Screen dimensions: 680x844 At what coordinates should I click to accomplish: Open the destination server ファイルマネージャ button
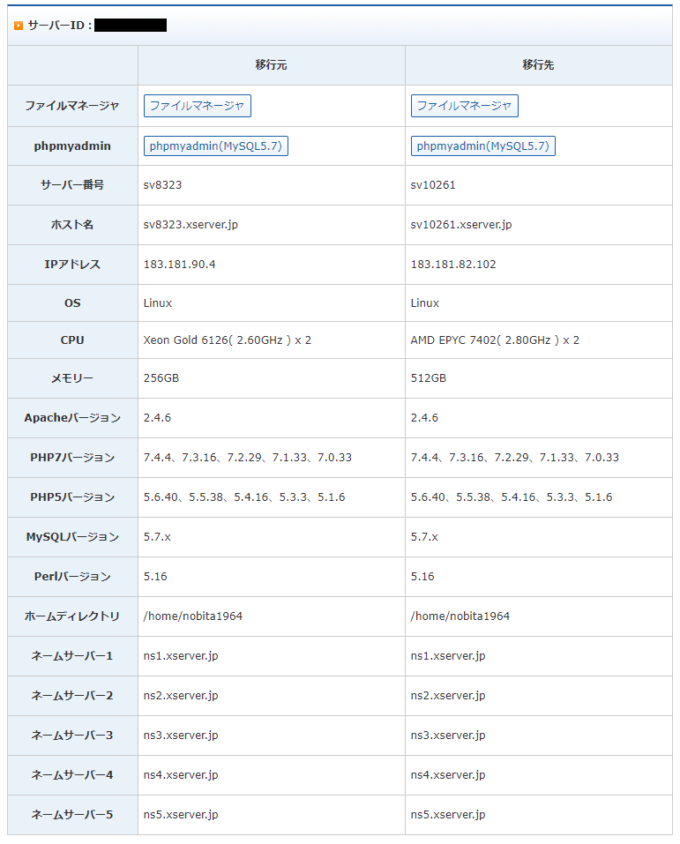pyautogui.click(x=464, y=106)
